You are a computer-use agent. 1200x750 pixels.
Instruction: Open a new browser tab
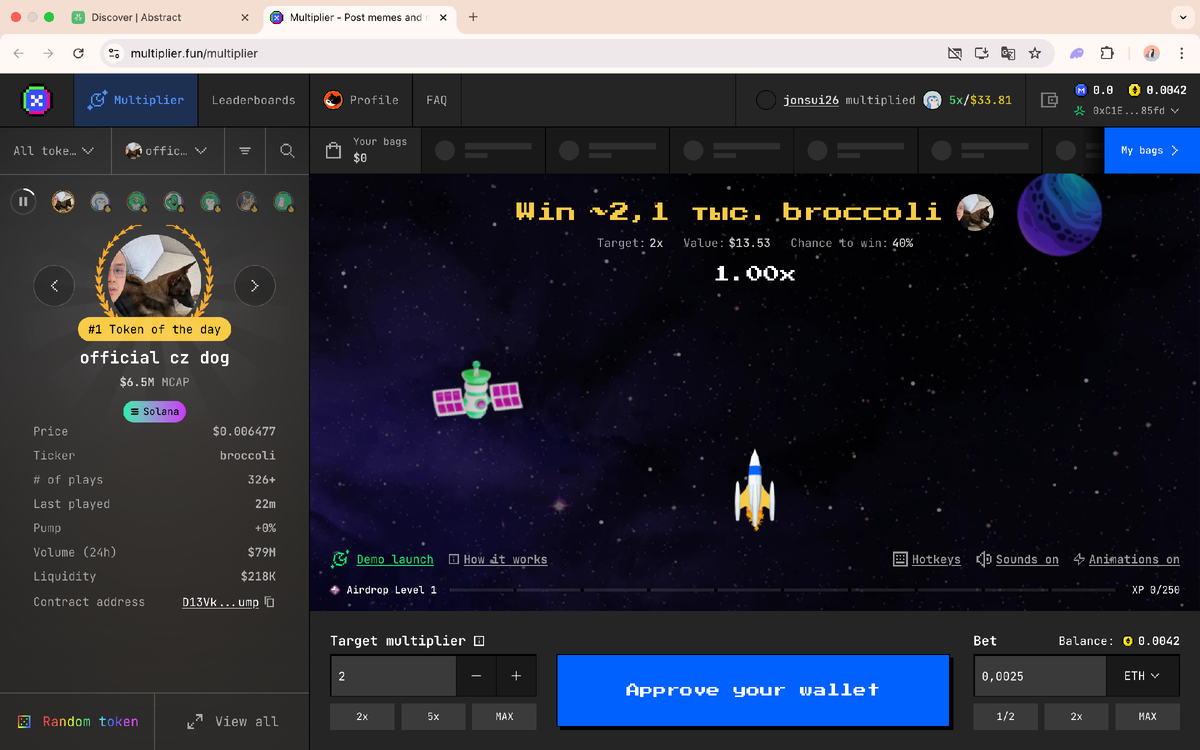point(473,17)
